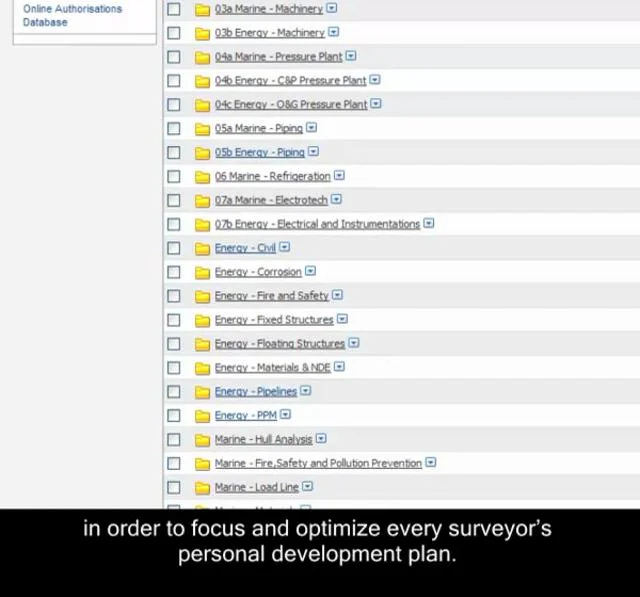Open the Energy - Pipelines folder link

pyautogui.click(x=256, y=392)
